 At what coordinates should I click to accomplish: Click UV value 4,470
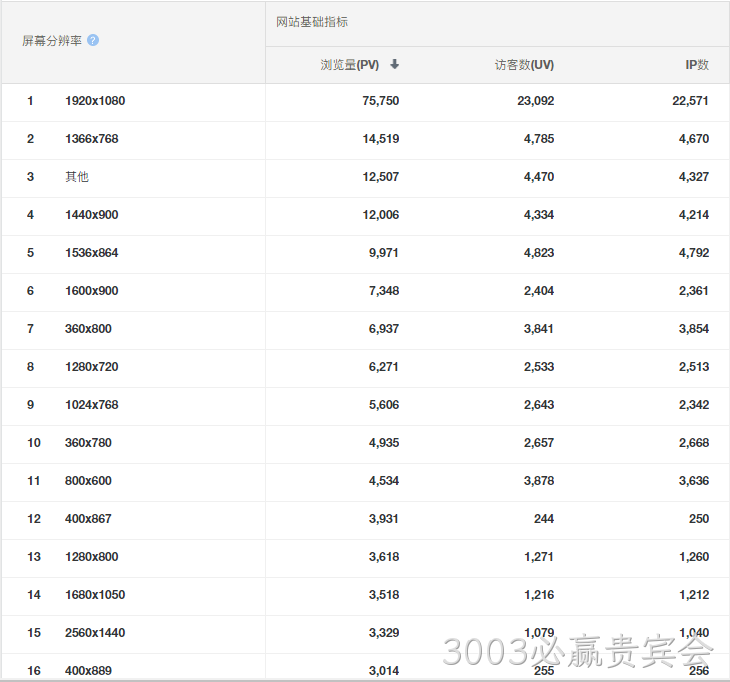(x=539, y=177)
